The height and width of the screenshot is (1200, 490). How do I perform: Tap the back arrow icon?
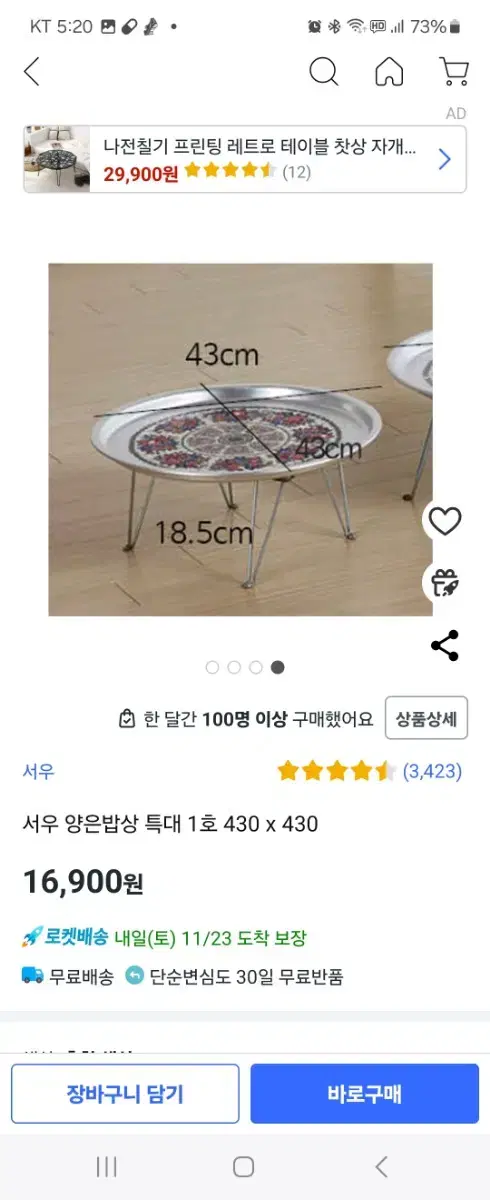click(32, 72)
